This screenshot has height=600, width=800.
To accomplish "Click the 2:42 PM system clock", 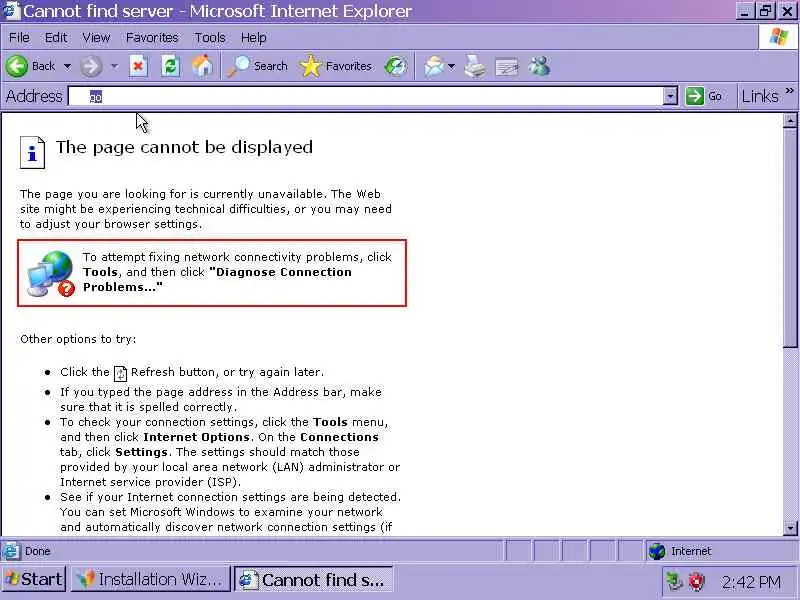I will click(751, 582).
